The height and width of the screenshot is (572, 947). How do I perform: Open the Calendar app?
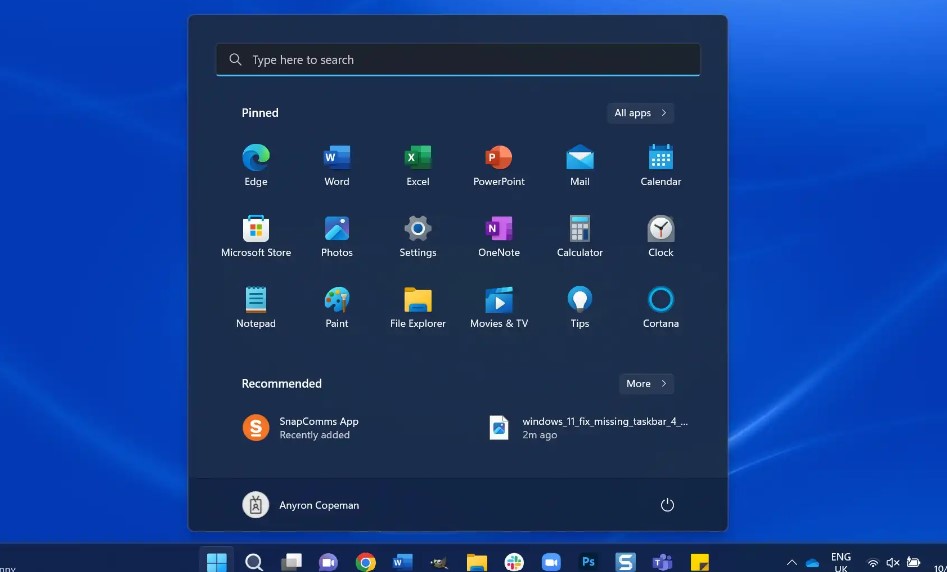tap(660, 165)
